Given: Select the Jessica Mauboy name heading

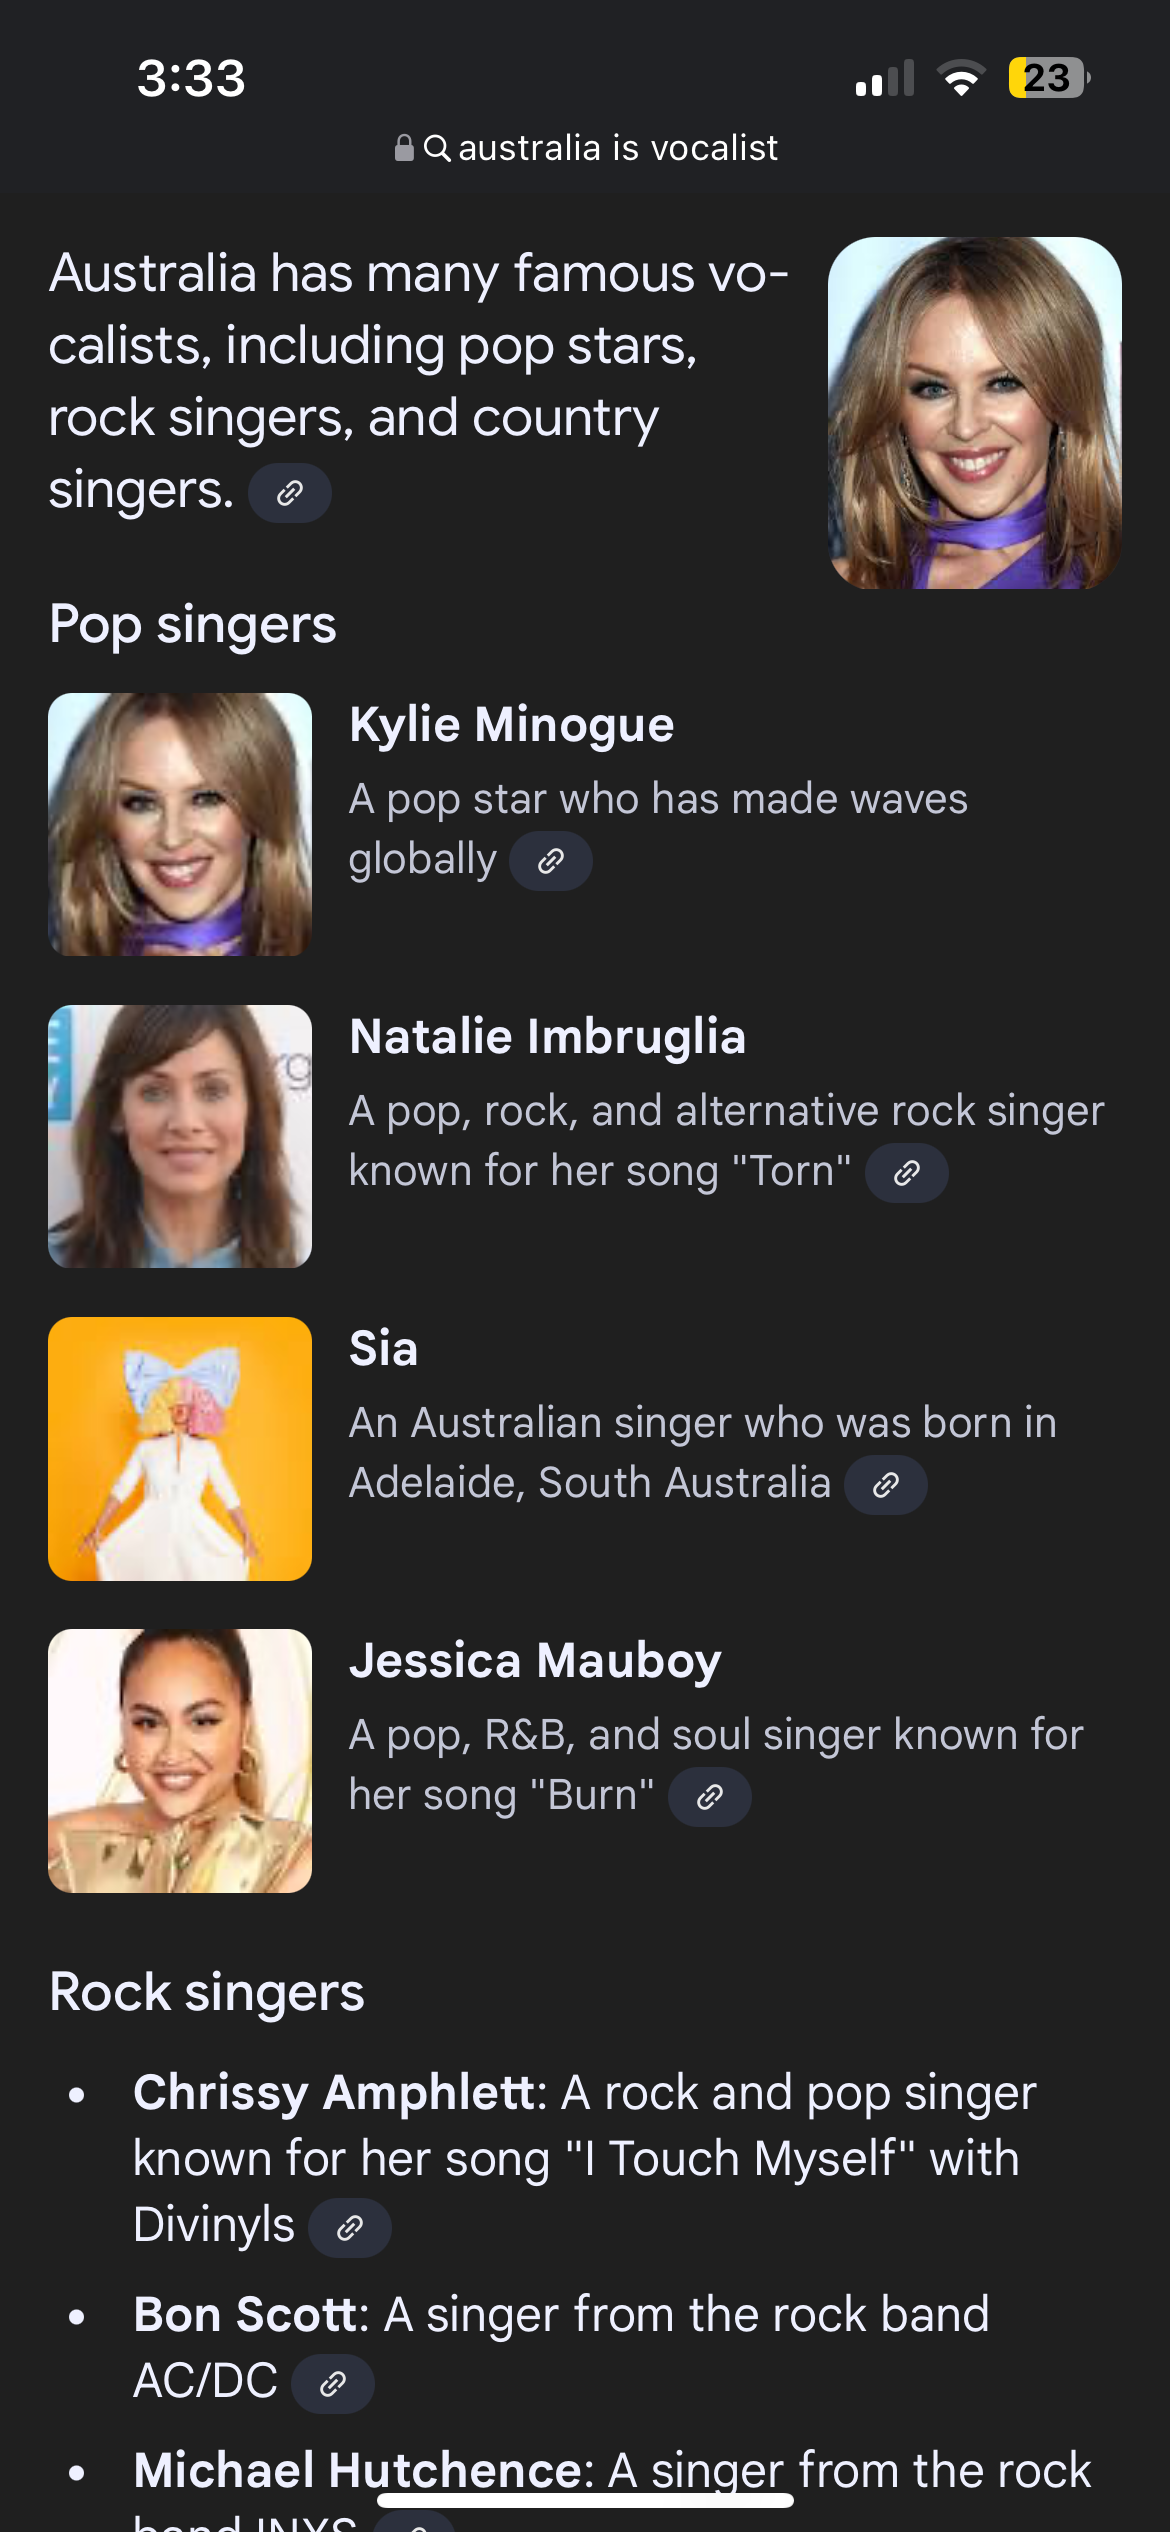Looking at the screenshot, I should [535, 1661].
